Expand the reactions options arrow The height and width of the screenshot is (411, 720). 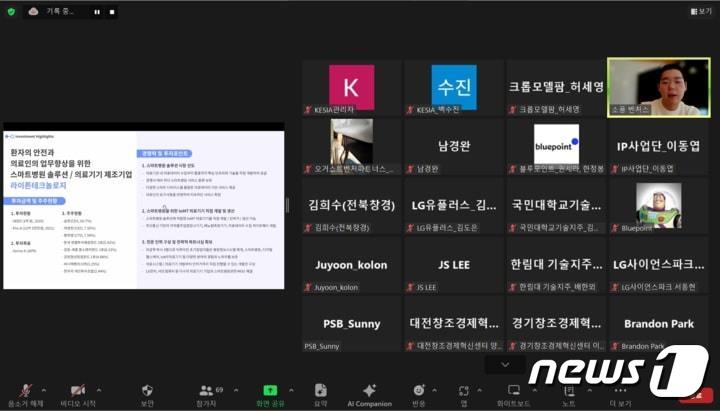(x=434, y=390)
